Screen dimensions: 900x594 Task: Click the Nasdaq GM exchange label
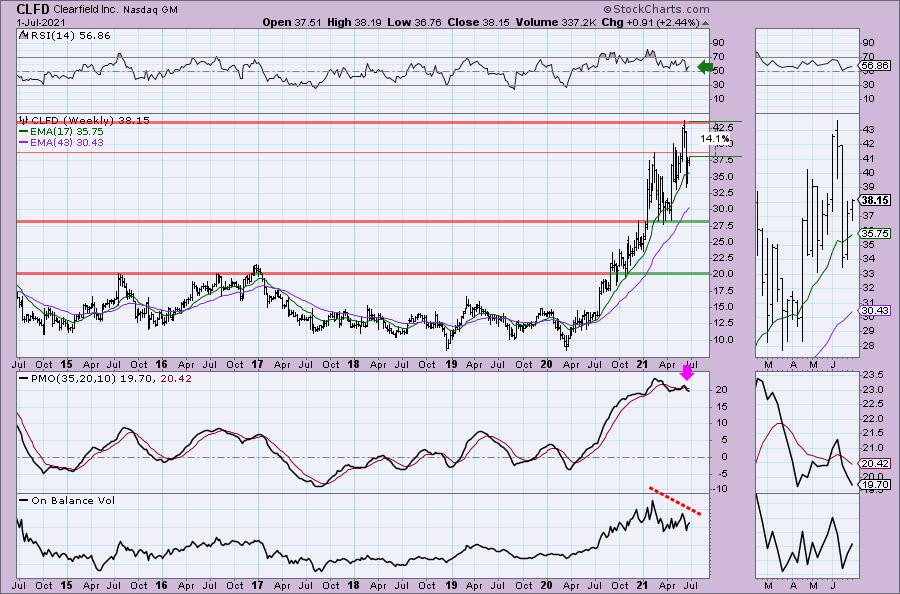click(150, 10)
